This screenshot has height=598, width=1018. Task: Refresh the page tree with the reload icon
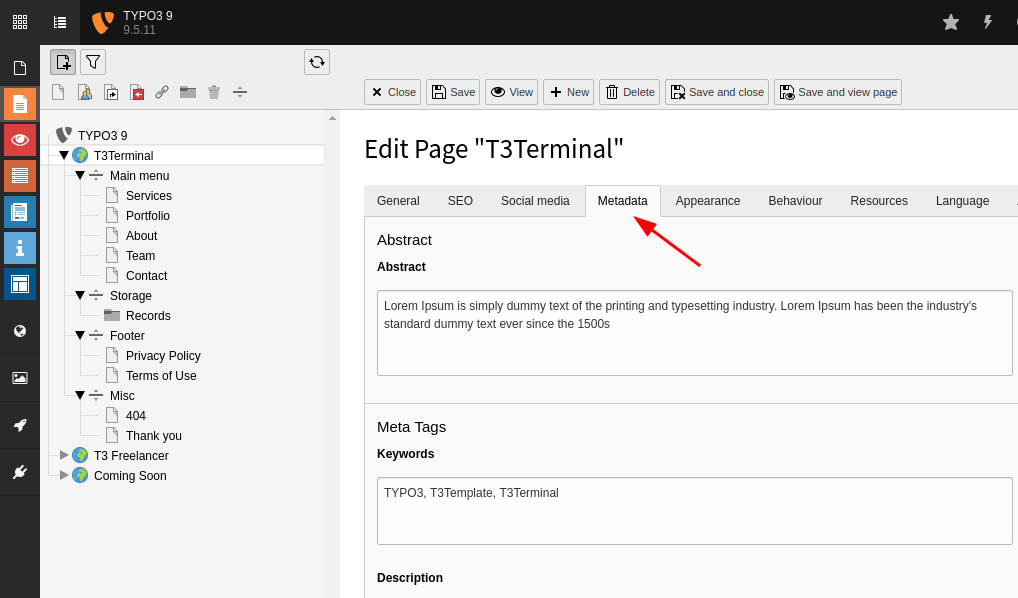(317, 61)
